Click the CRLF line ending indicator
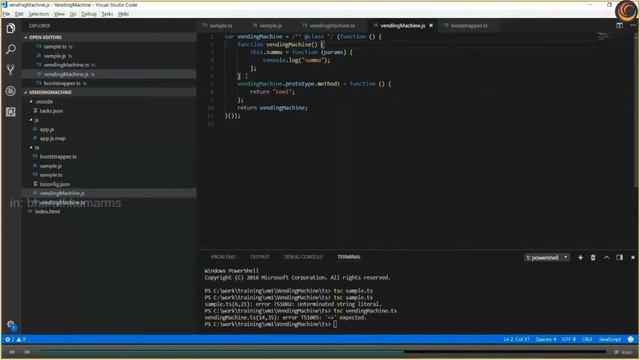640x360 pixels. click(x=587, y=339)
